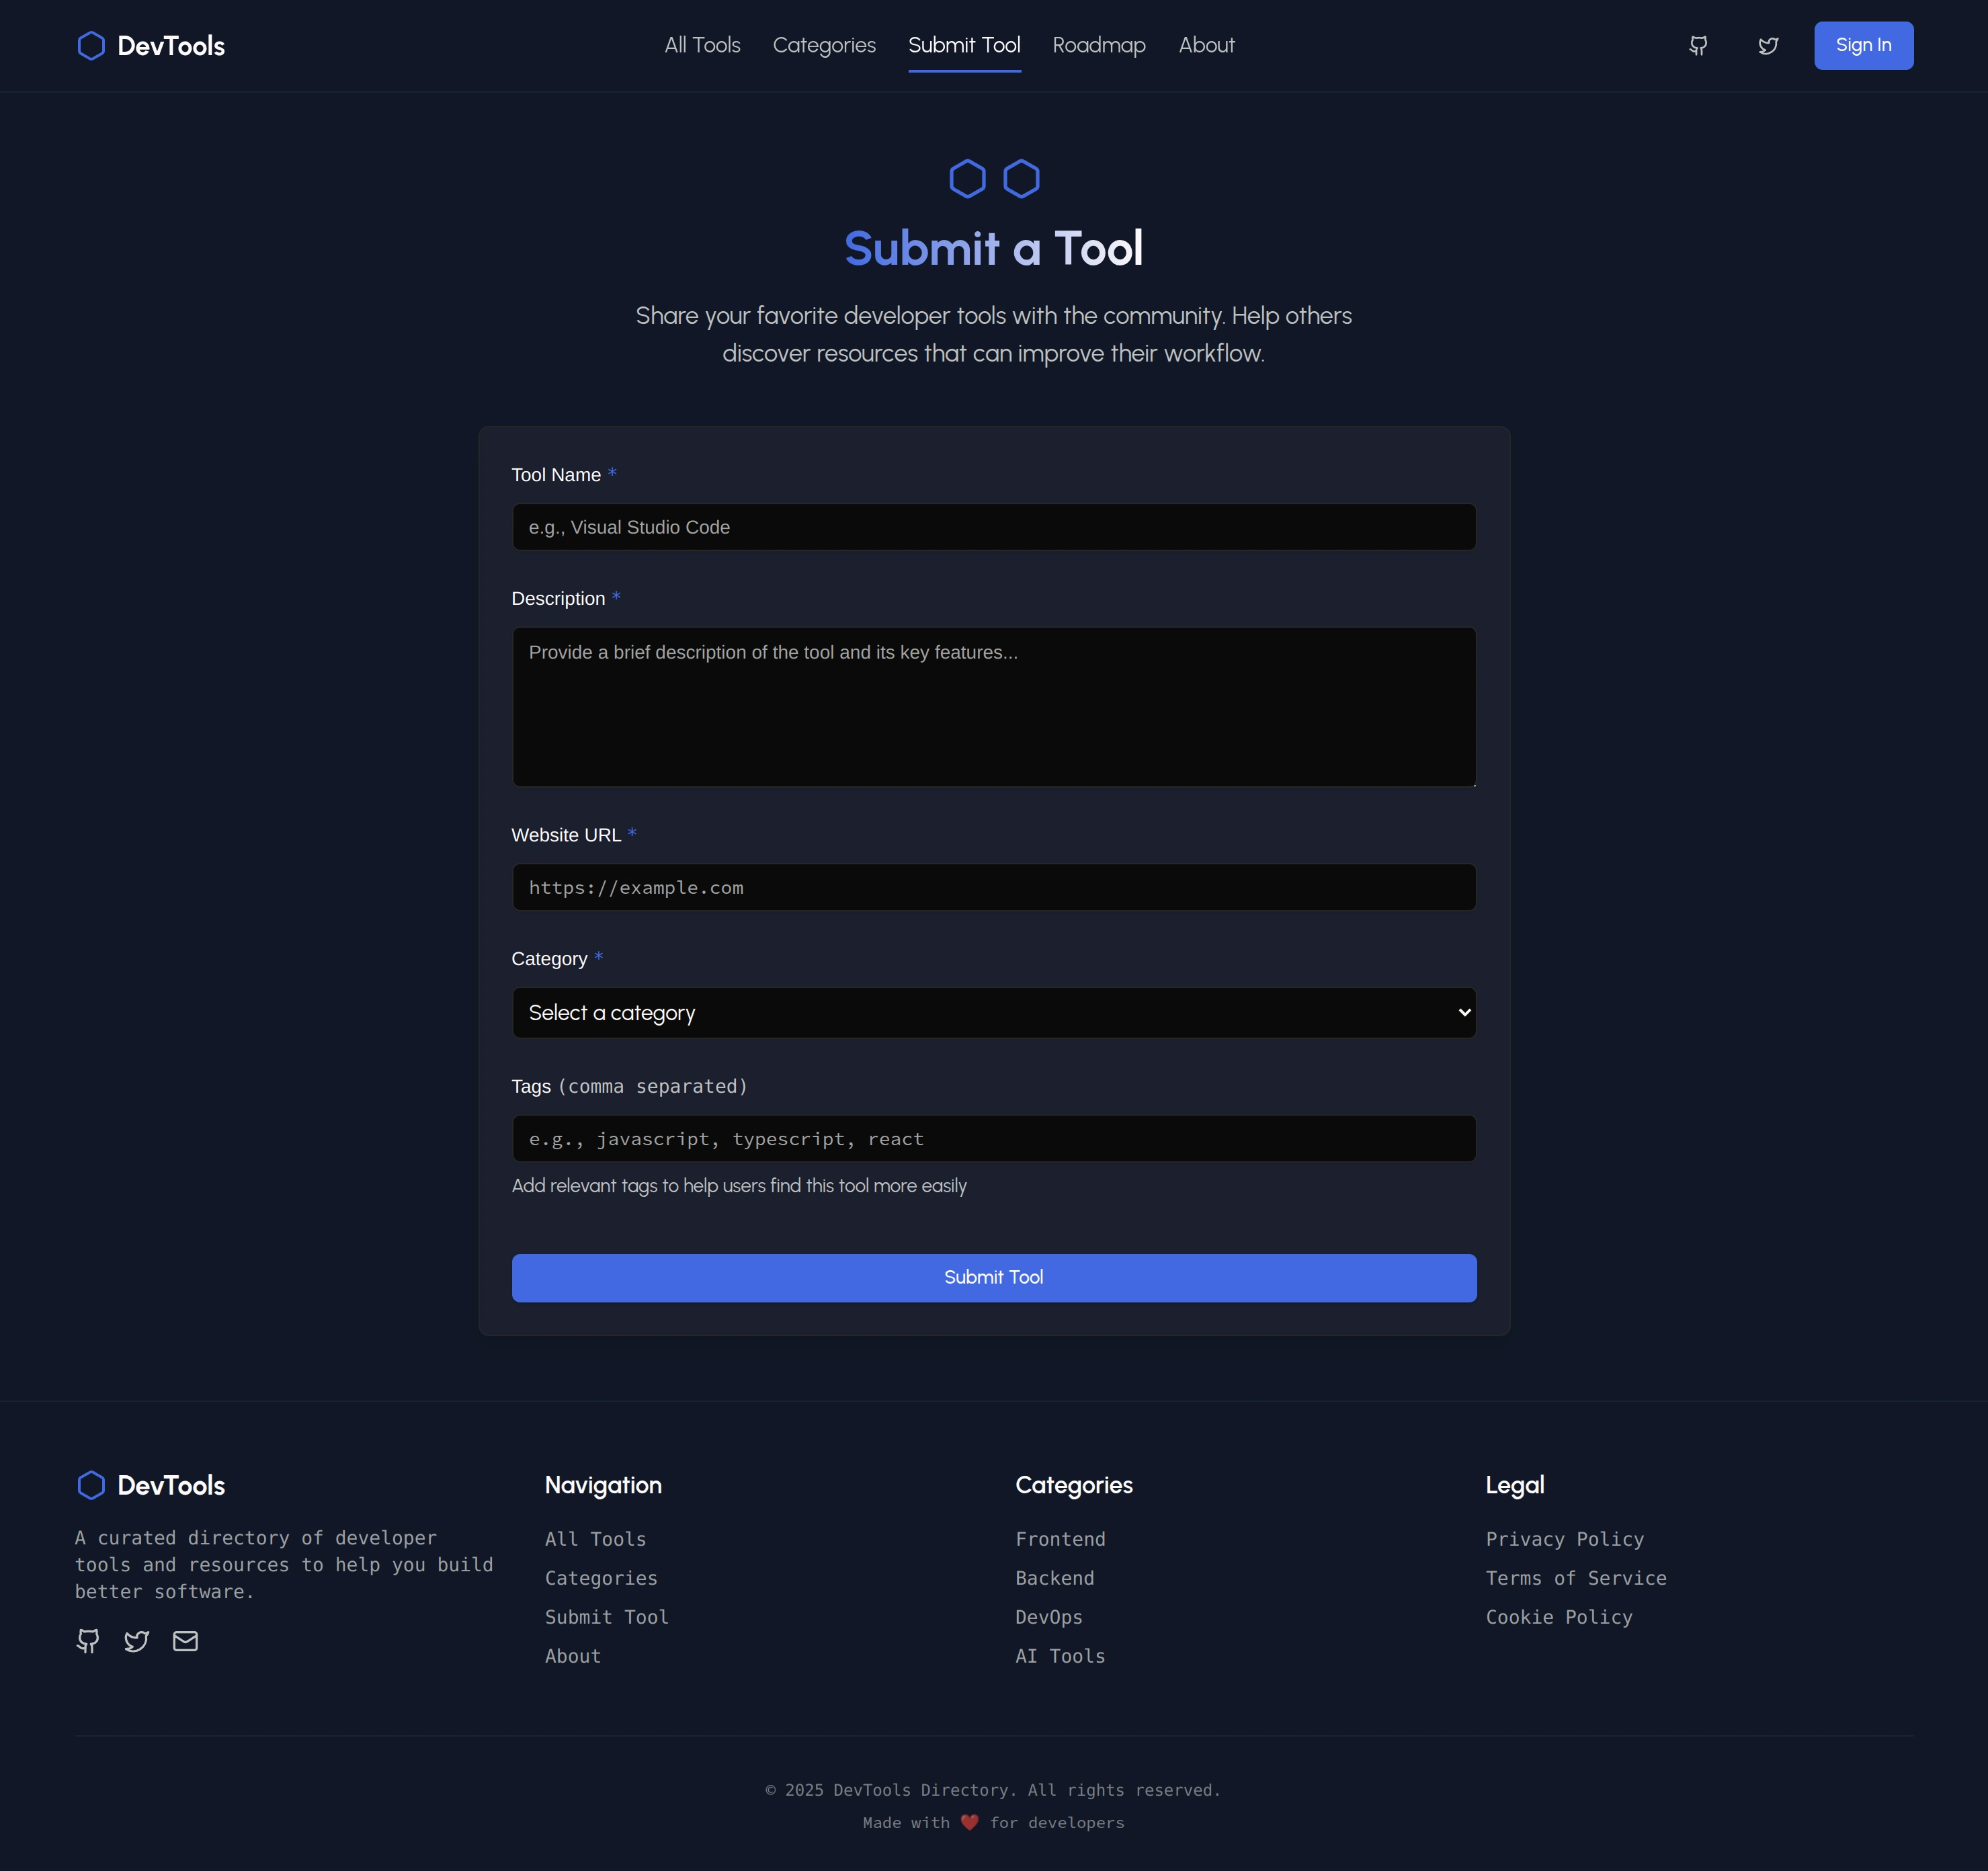Open the About page from header
Viewport: 1988px width, 1871px height.
pyautogui.click(x=1206, y=46)
